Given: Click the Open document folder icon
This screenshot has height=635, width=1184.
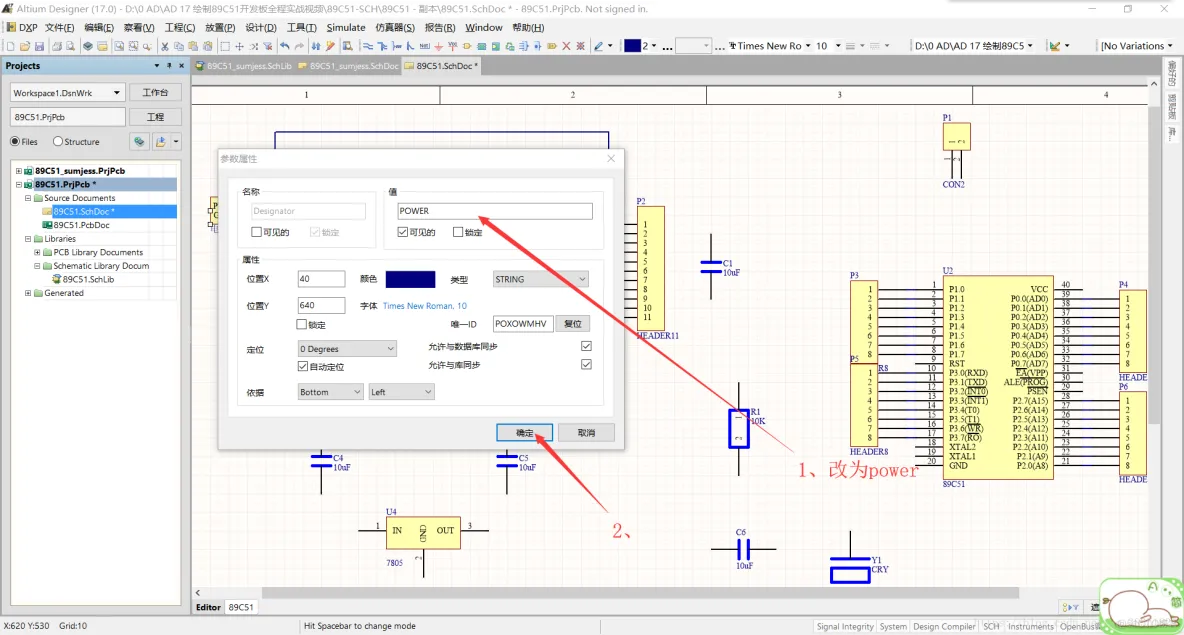Looking at the screenshot, I should pos(25,46).
